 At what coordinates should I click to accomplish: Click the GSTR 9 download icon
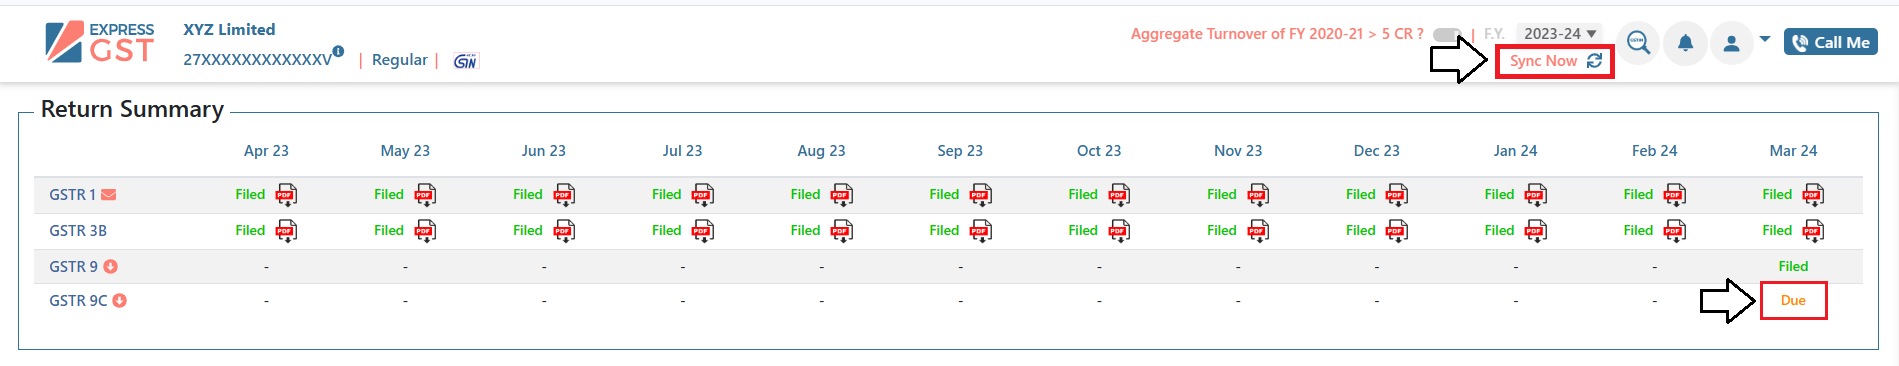[x=111, y=267]
